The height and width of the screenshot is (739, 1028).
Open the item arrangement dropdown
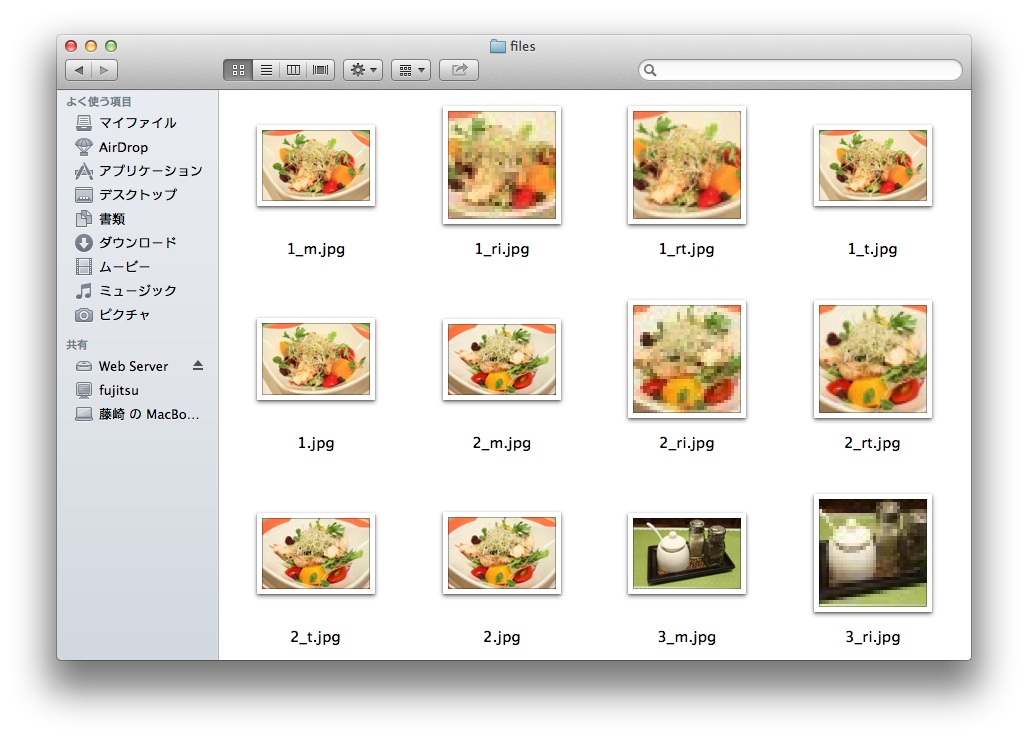[x=410, y=70]
